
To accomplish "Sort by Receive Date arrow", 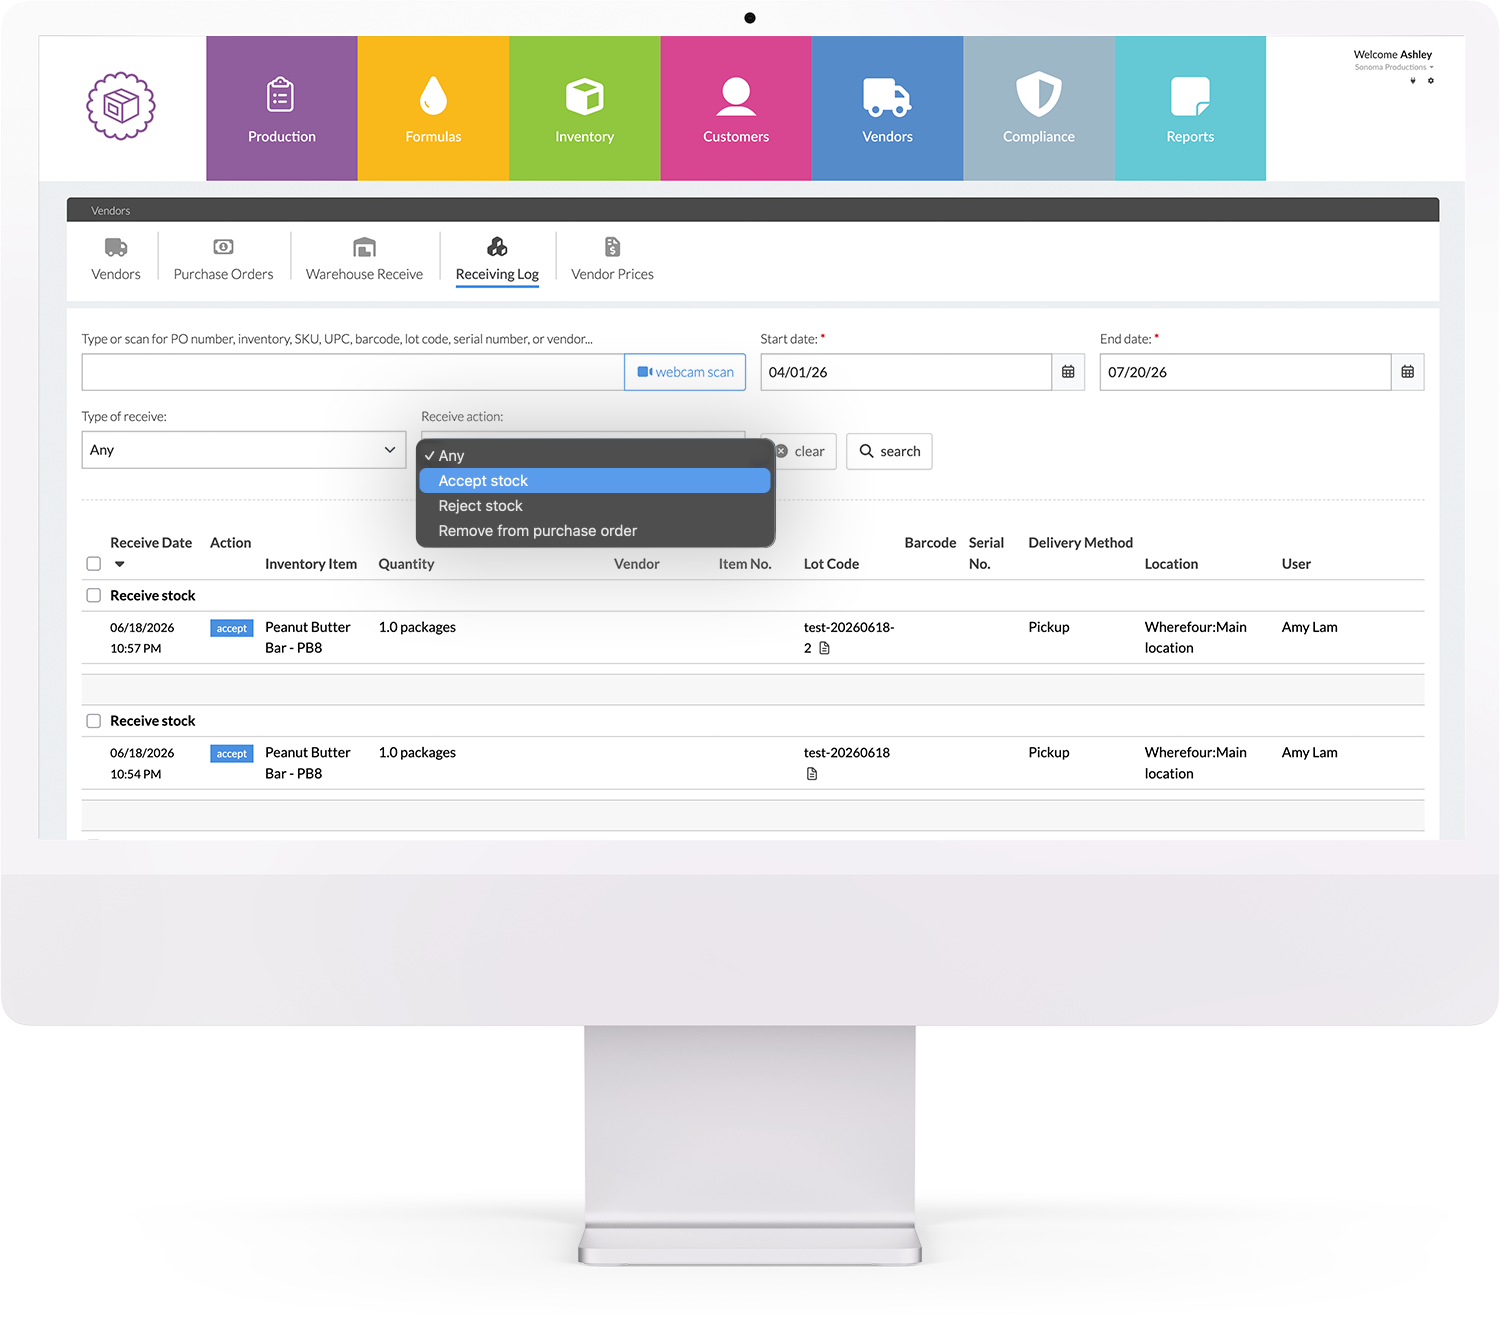I will (120, 564).
